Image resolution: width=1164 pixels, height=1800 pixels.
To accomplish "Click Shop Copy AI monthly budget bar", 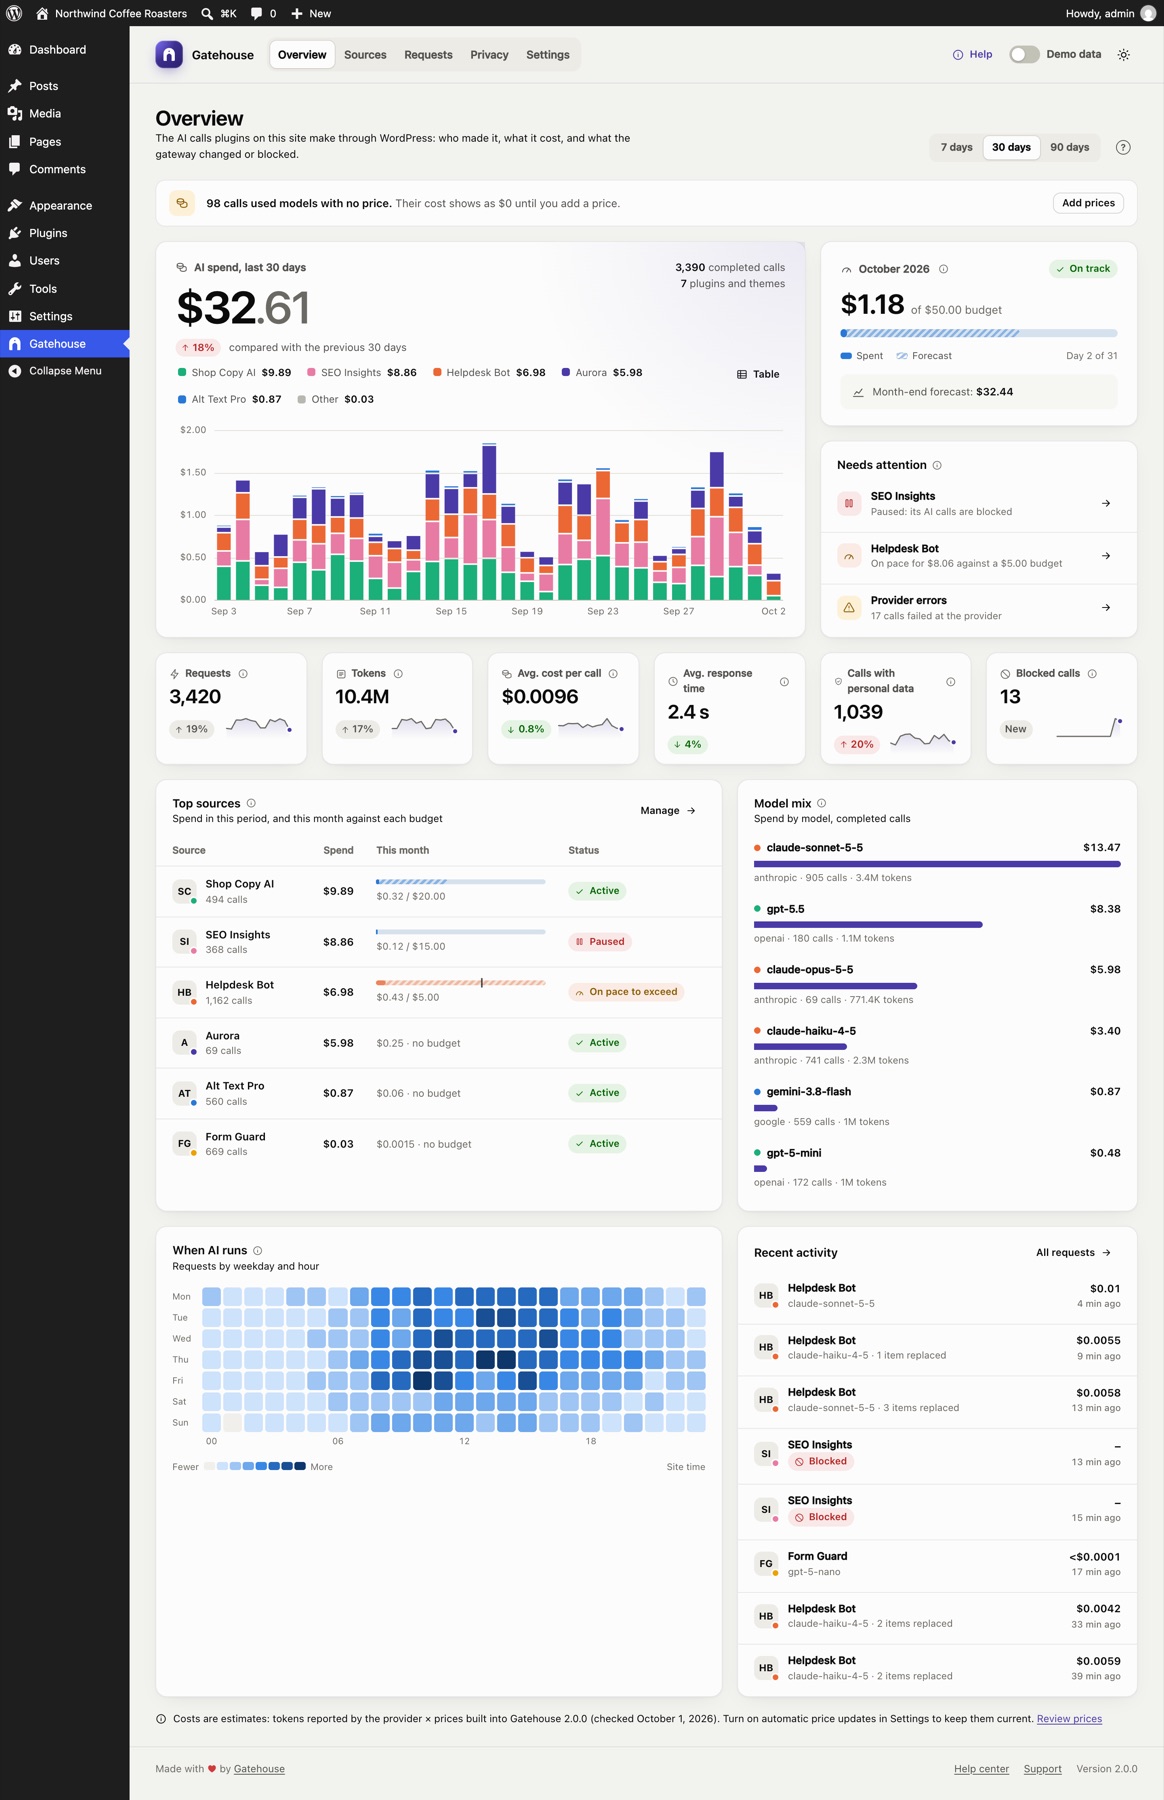I will point(460,882).
